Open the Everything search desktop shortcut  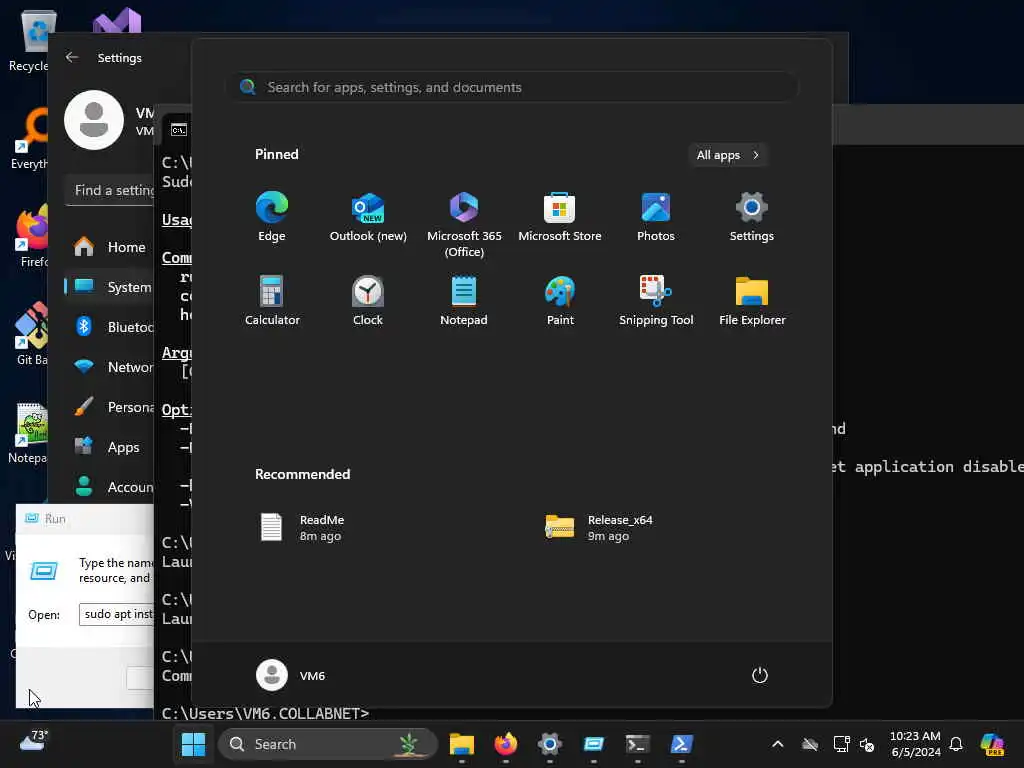(x=30, y=138)
